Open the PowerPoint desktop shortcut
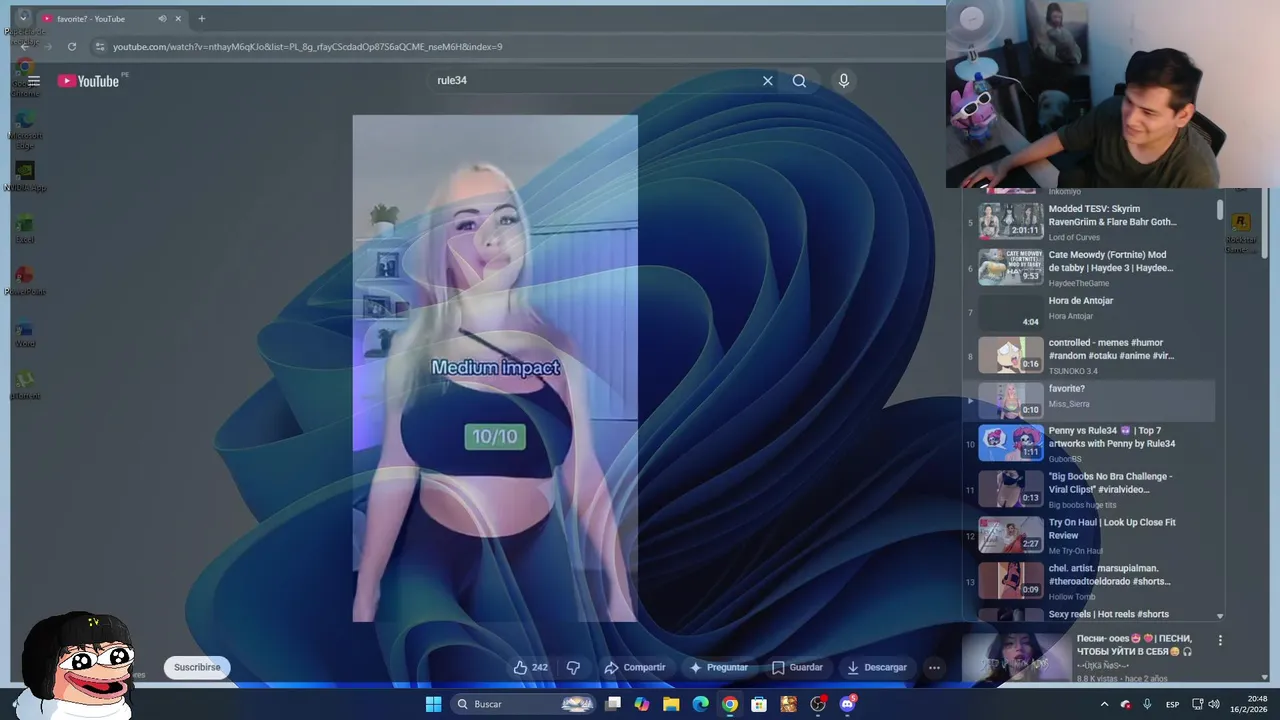Viewport: 1280px width, 720px height. (25, 280)
